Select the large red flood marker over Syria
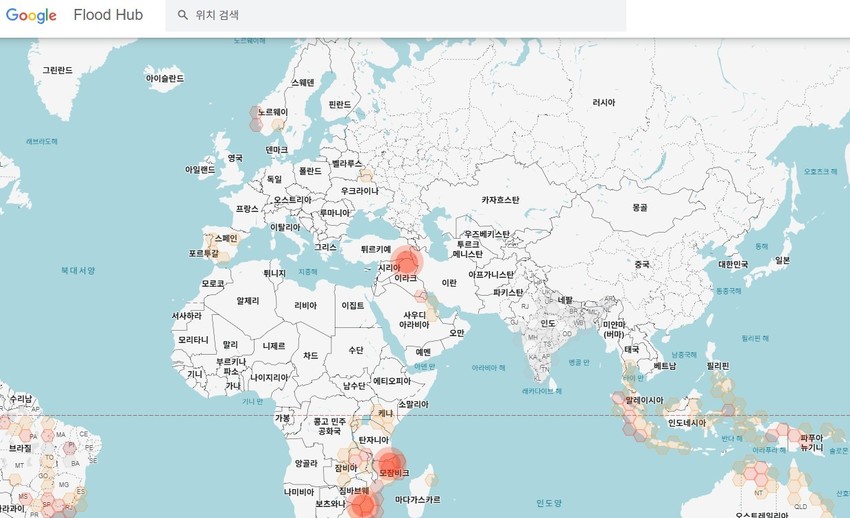Viewport: 850px width, 518px height. (406, 262)
